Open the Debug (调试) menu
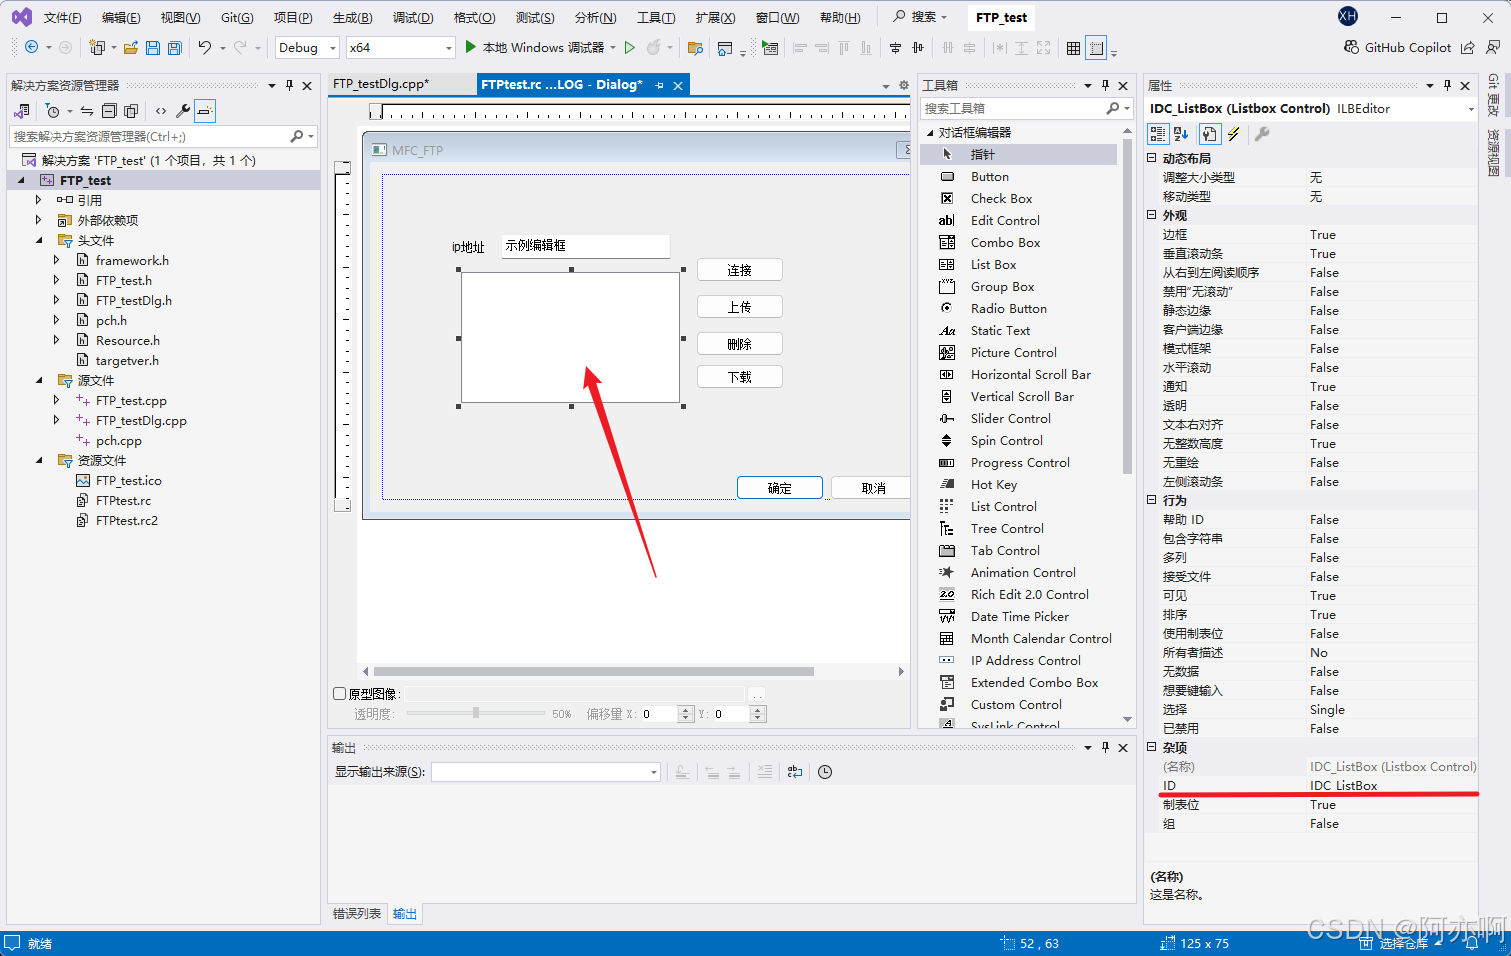1511x956 pixels. tap(413, 18)
